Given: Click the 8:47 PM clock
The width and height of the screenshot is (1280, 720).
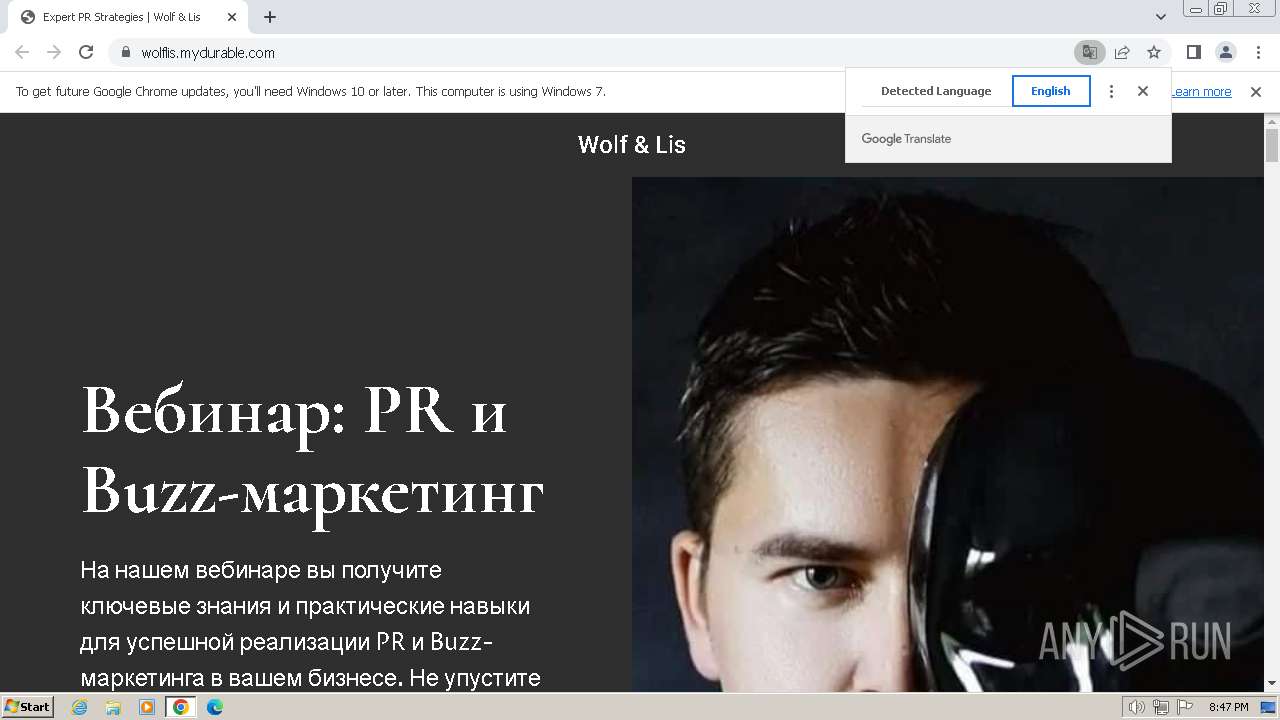Looking at the screenshot, I should 1229,707.
